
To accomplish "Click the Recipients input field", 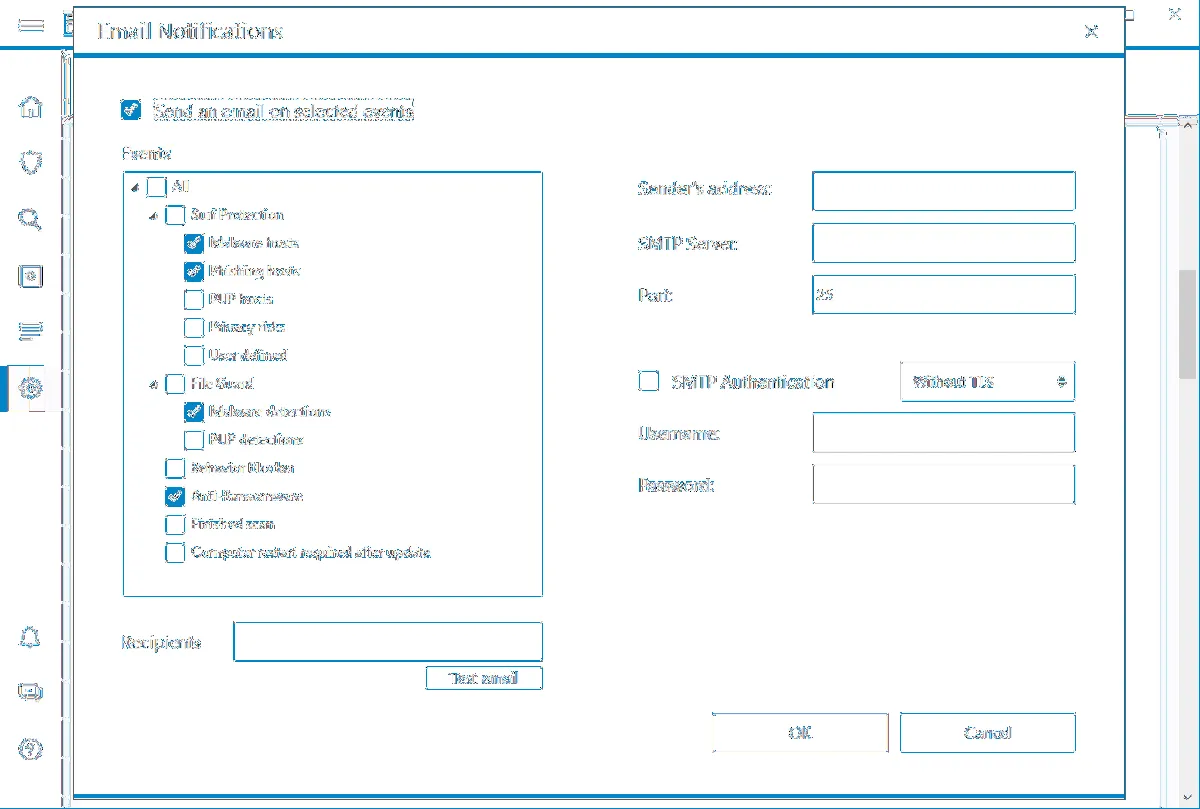I will pos(388,642).
